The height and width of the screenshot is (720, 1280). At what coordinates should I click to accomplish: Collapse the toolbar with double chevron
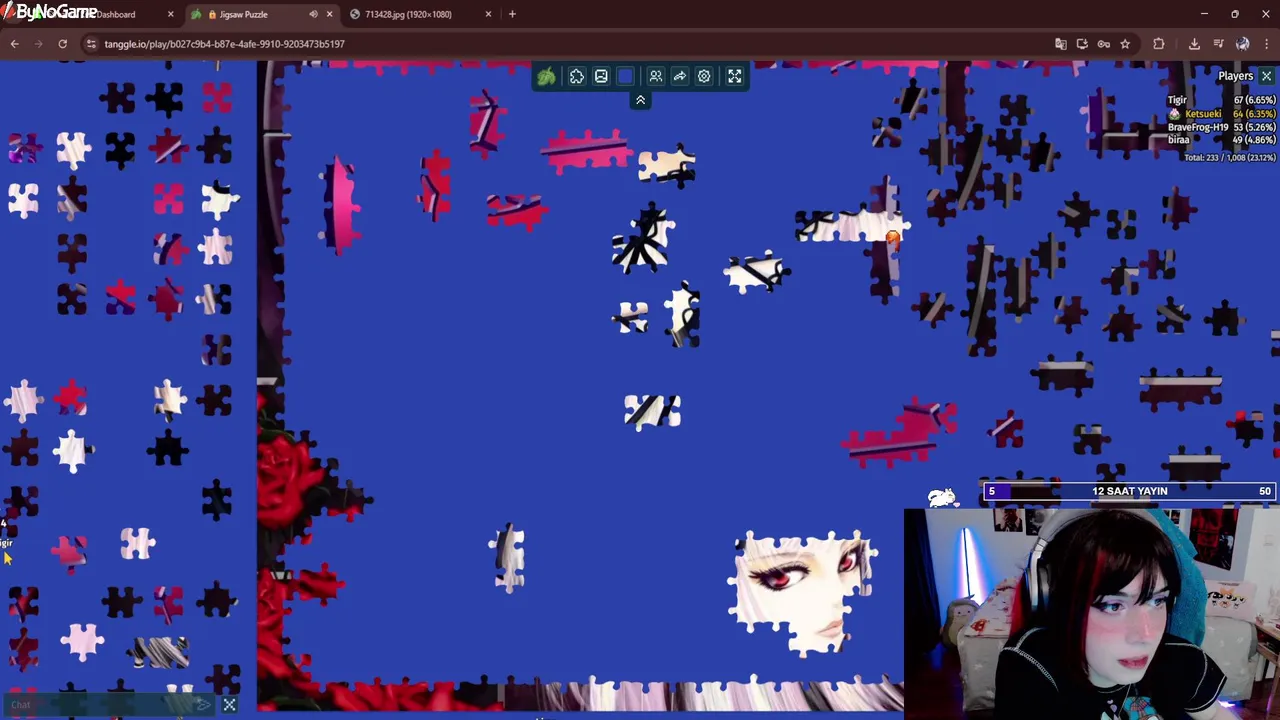click(640, 100)
